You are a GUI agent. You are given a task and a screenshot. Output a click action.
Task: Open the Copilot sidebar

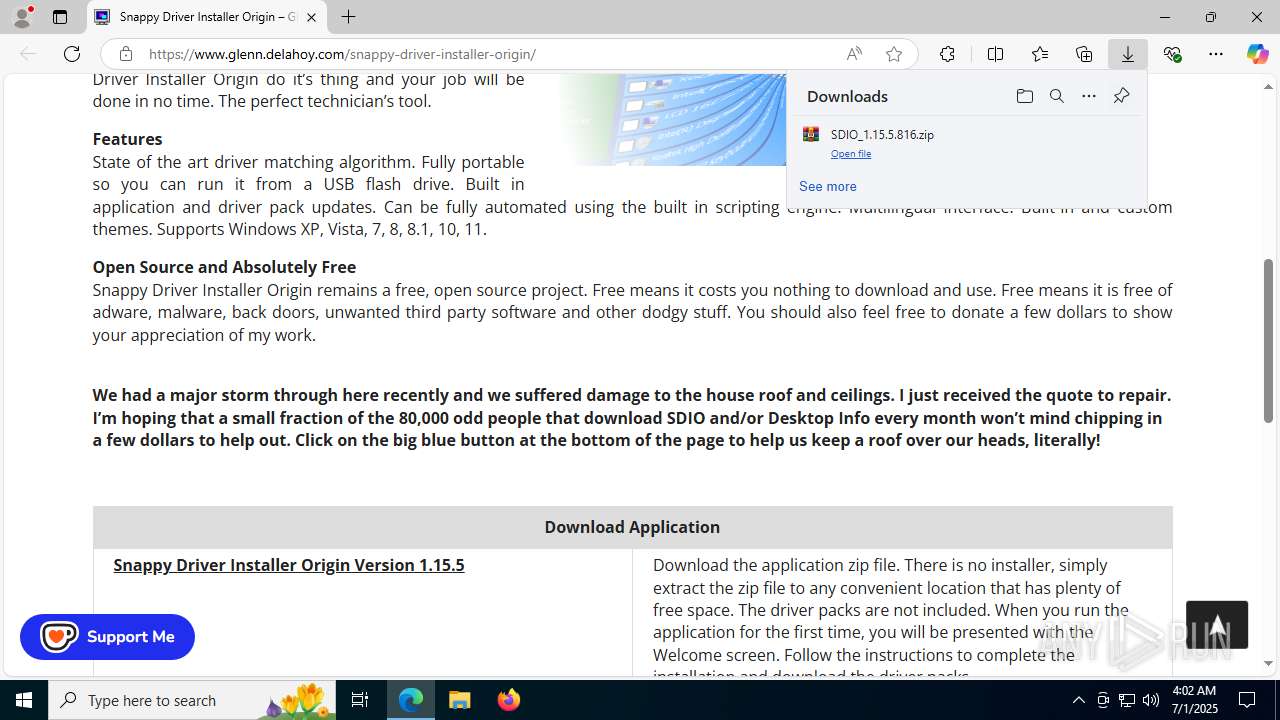(1257, 54)
